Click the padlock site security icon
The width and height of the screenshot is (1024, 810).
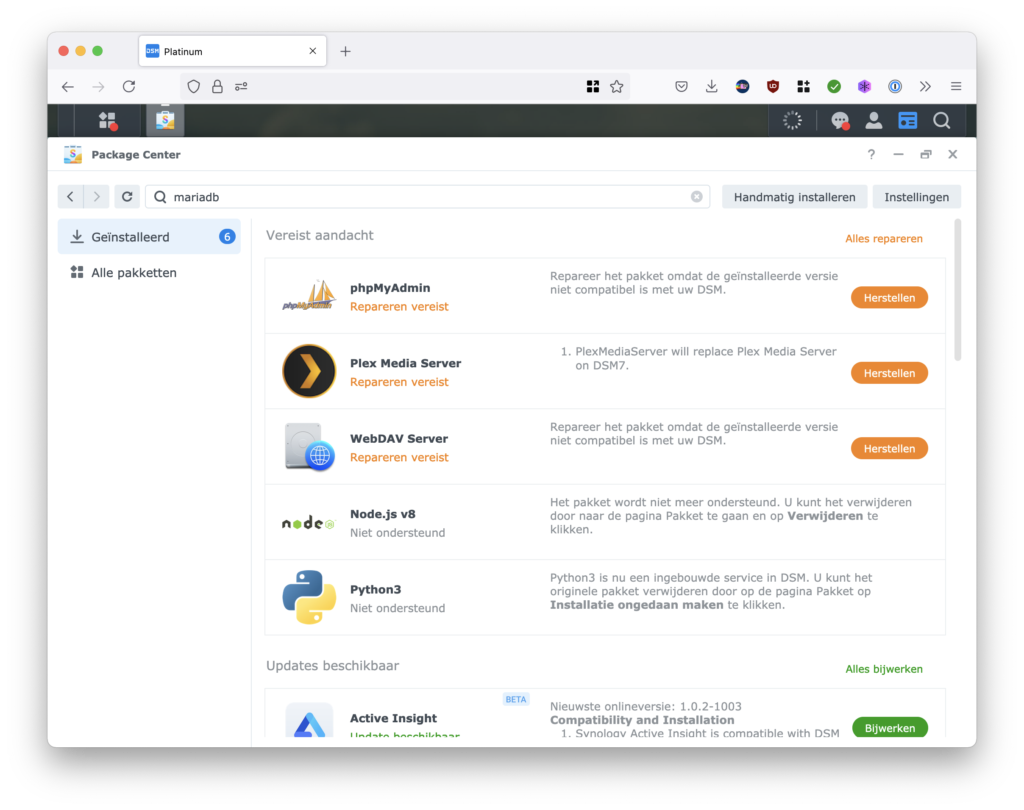(217, 86)
